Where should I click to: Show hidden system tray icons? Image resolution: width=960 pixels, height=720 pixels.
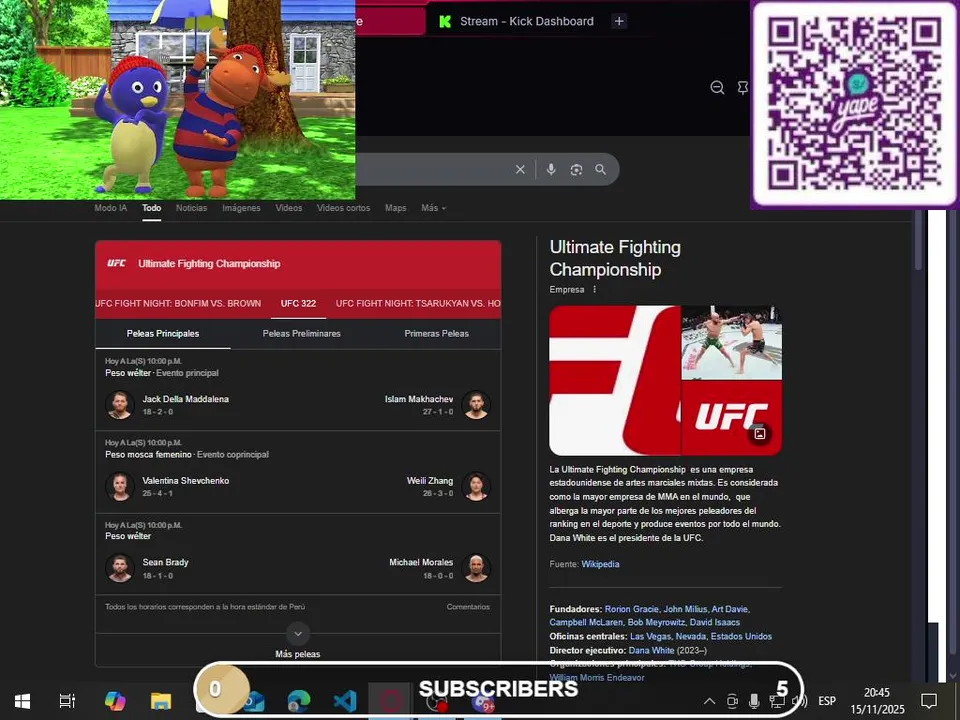click(x=709, y=701)
